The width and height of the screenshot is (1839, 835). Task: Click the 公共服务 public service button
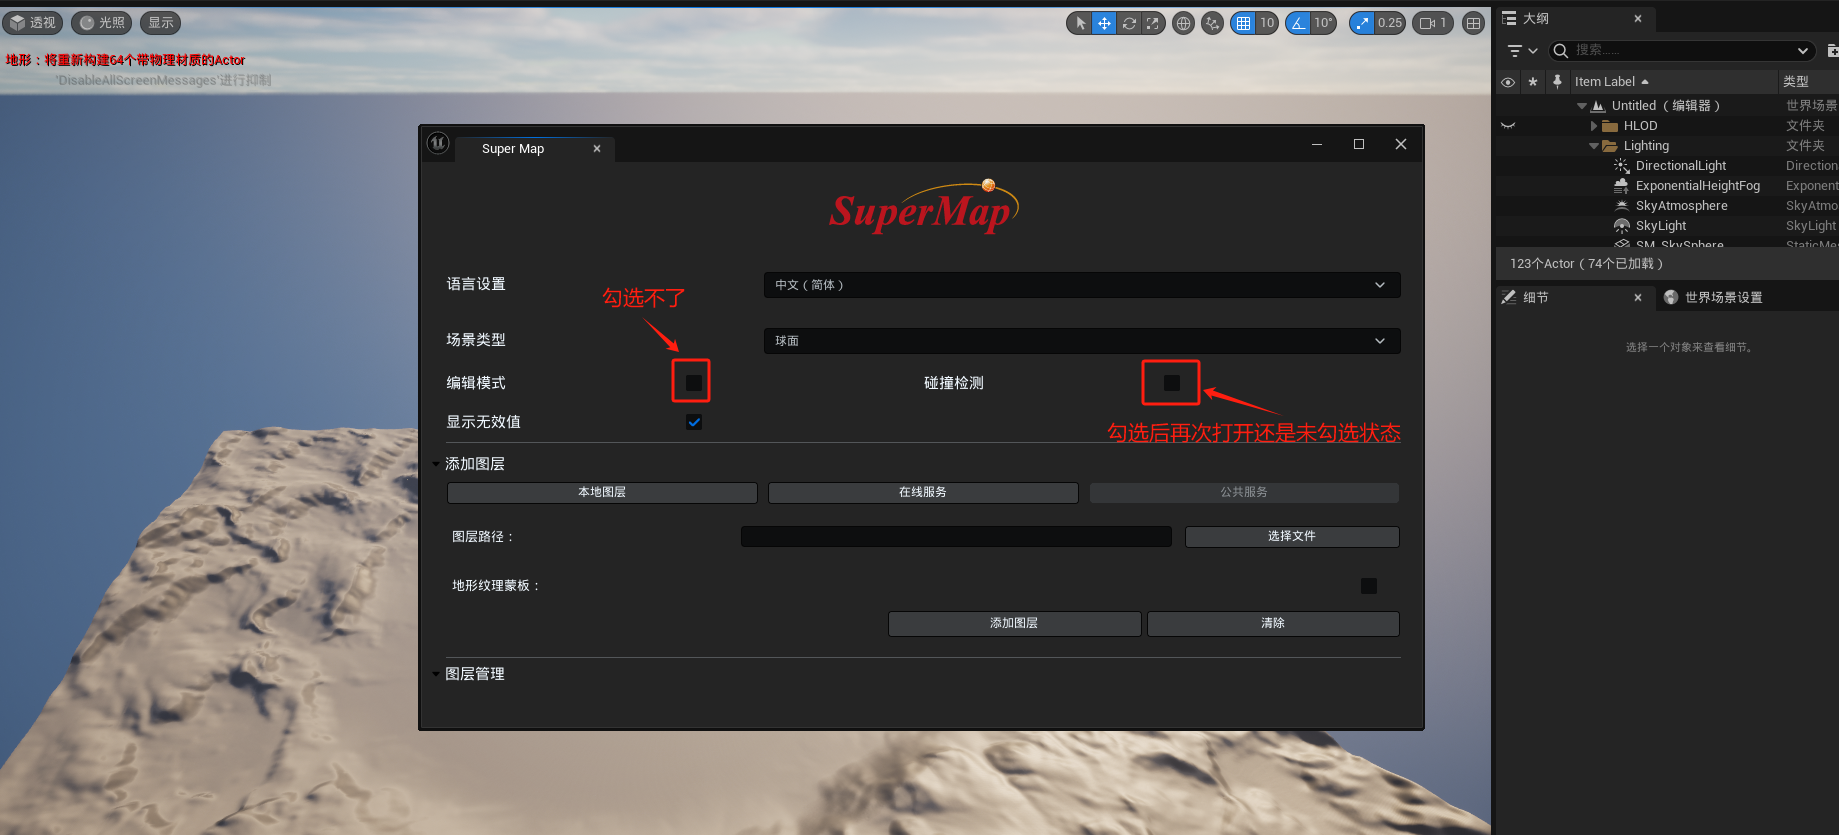1244,492
